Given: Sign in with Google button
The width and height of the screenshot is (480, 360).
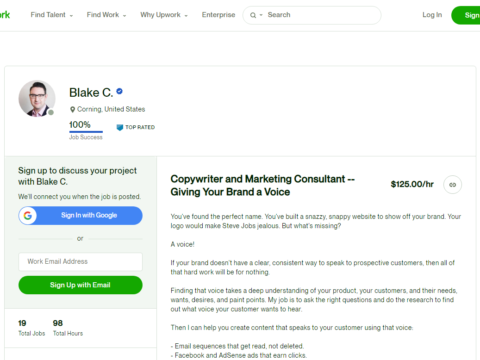Looking at the screenshot, I should [80, 216].
